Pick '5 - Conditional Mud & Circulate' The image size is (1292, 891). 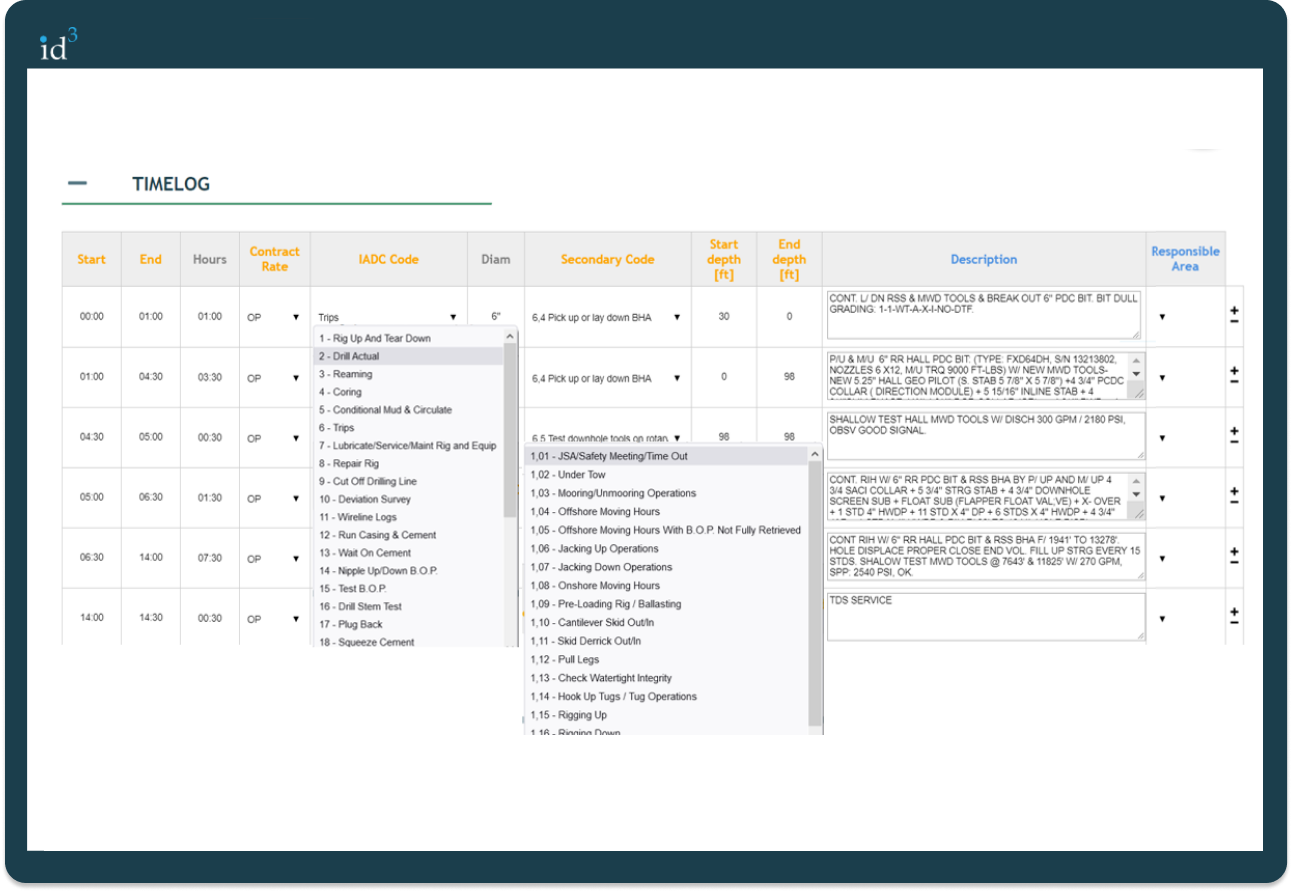coord(409,410)
